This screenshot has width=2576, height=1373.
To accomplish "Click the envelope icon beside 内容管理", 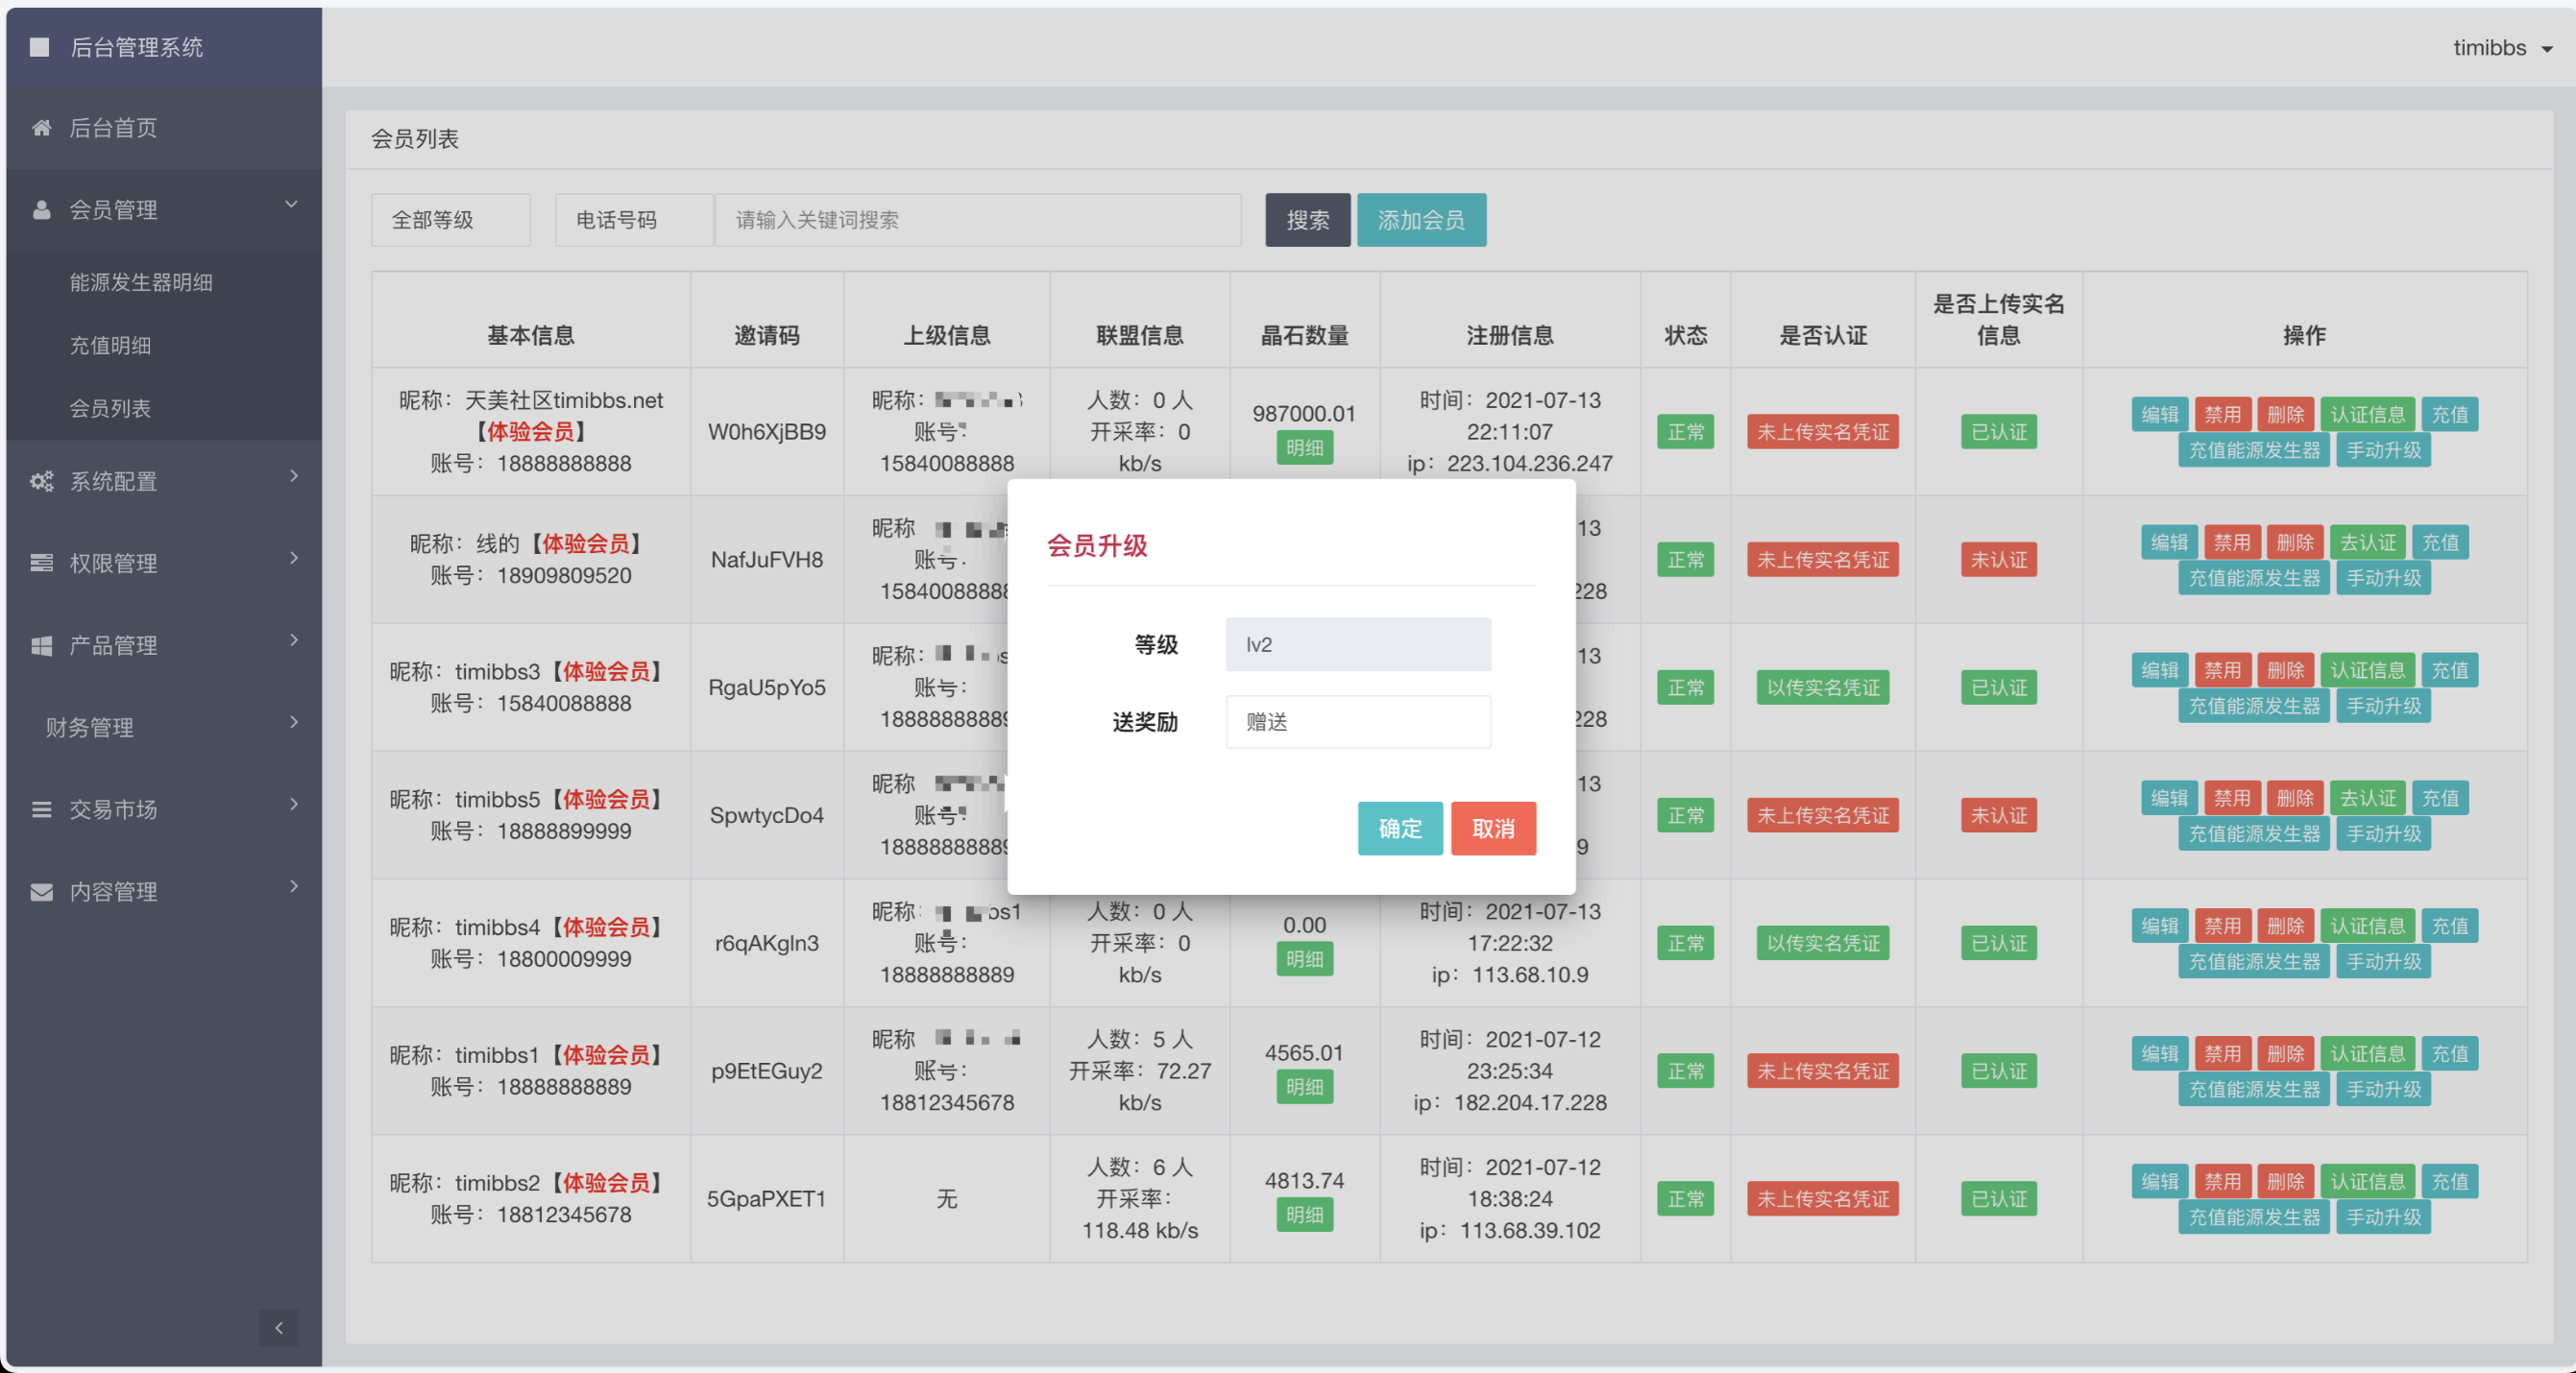I will click(41, 891).
